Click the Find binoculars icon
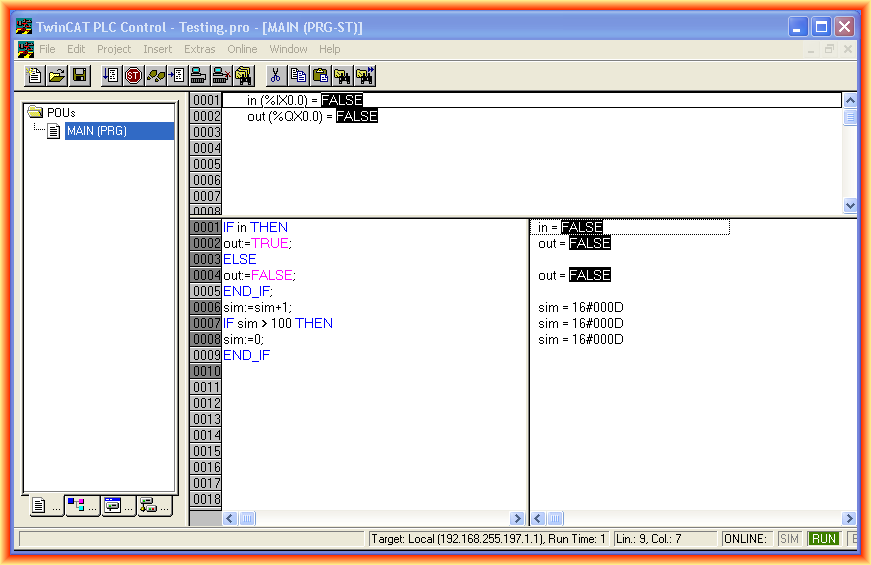 tap(343, 75)
